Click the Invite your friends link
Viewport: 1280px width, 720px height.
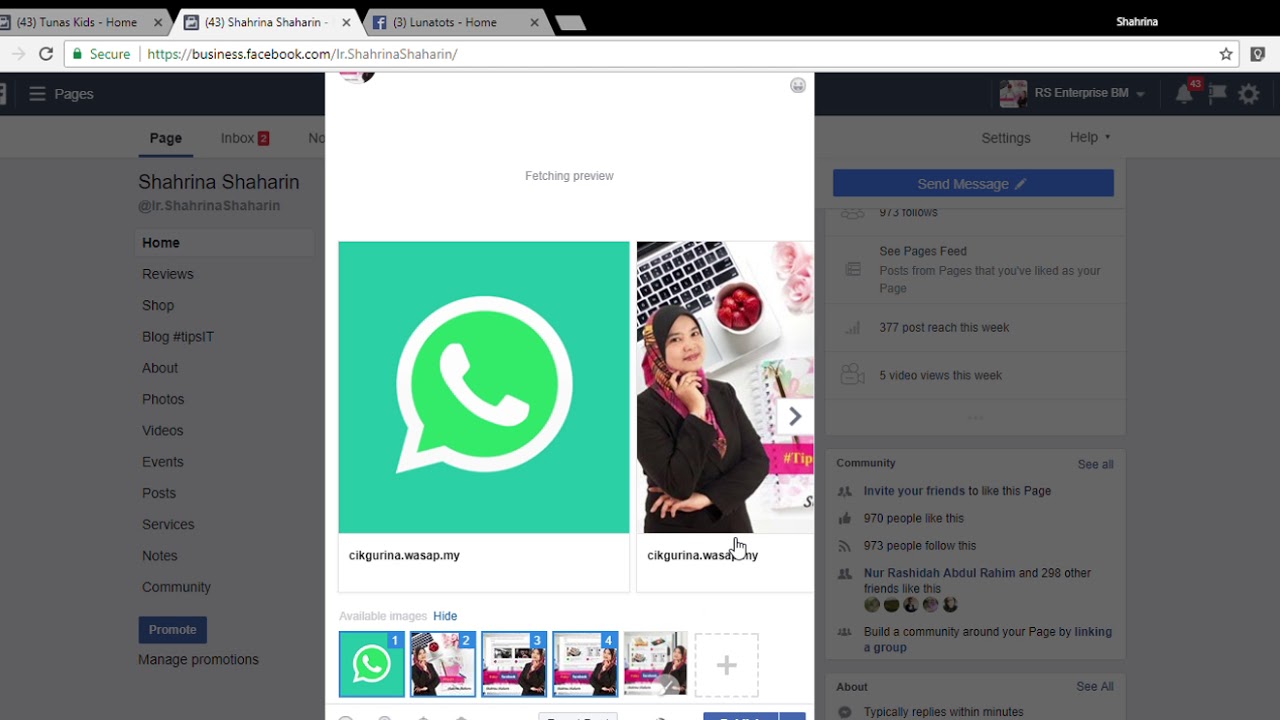coord(914,491)
